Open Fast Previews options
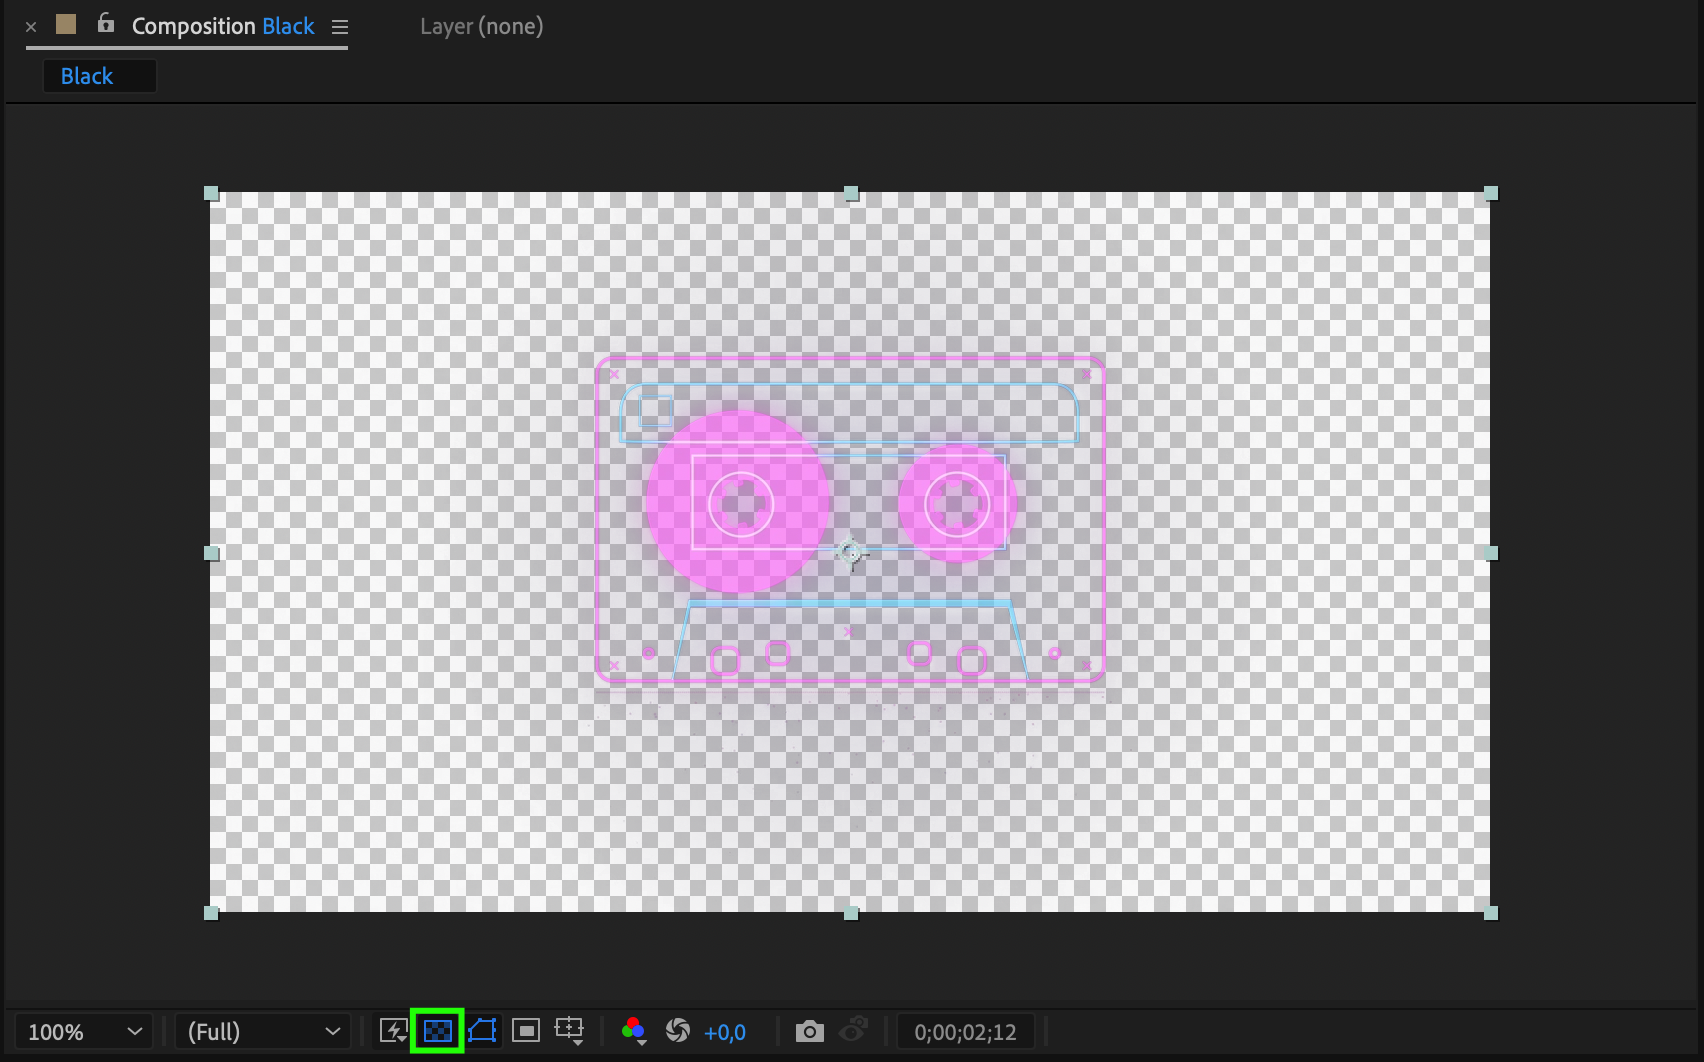Image resolution: width=1704 pixels, height=1062 pixels. [x=393, y=1031]
